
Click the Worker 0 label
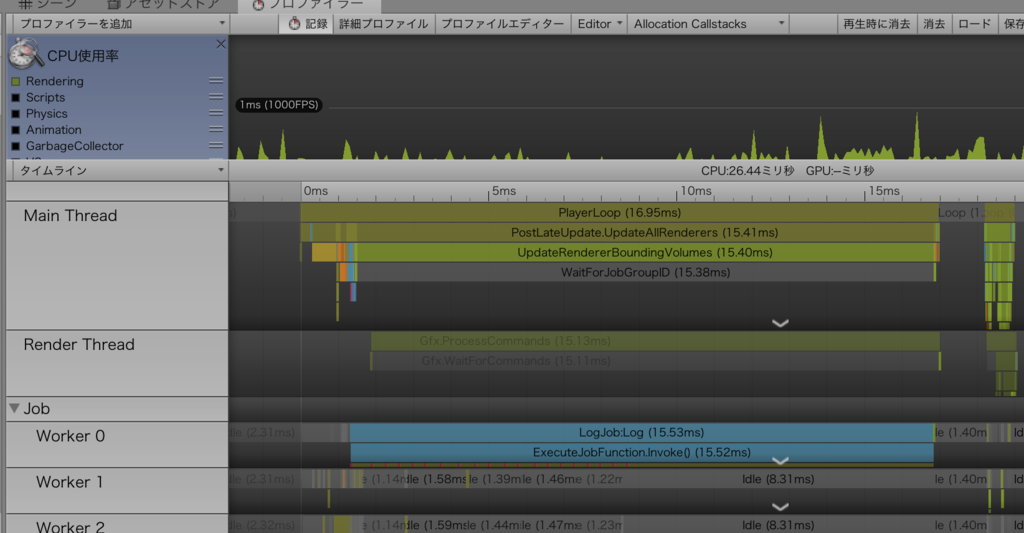tap(71, 436)
